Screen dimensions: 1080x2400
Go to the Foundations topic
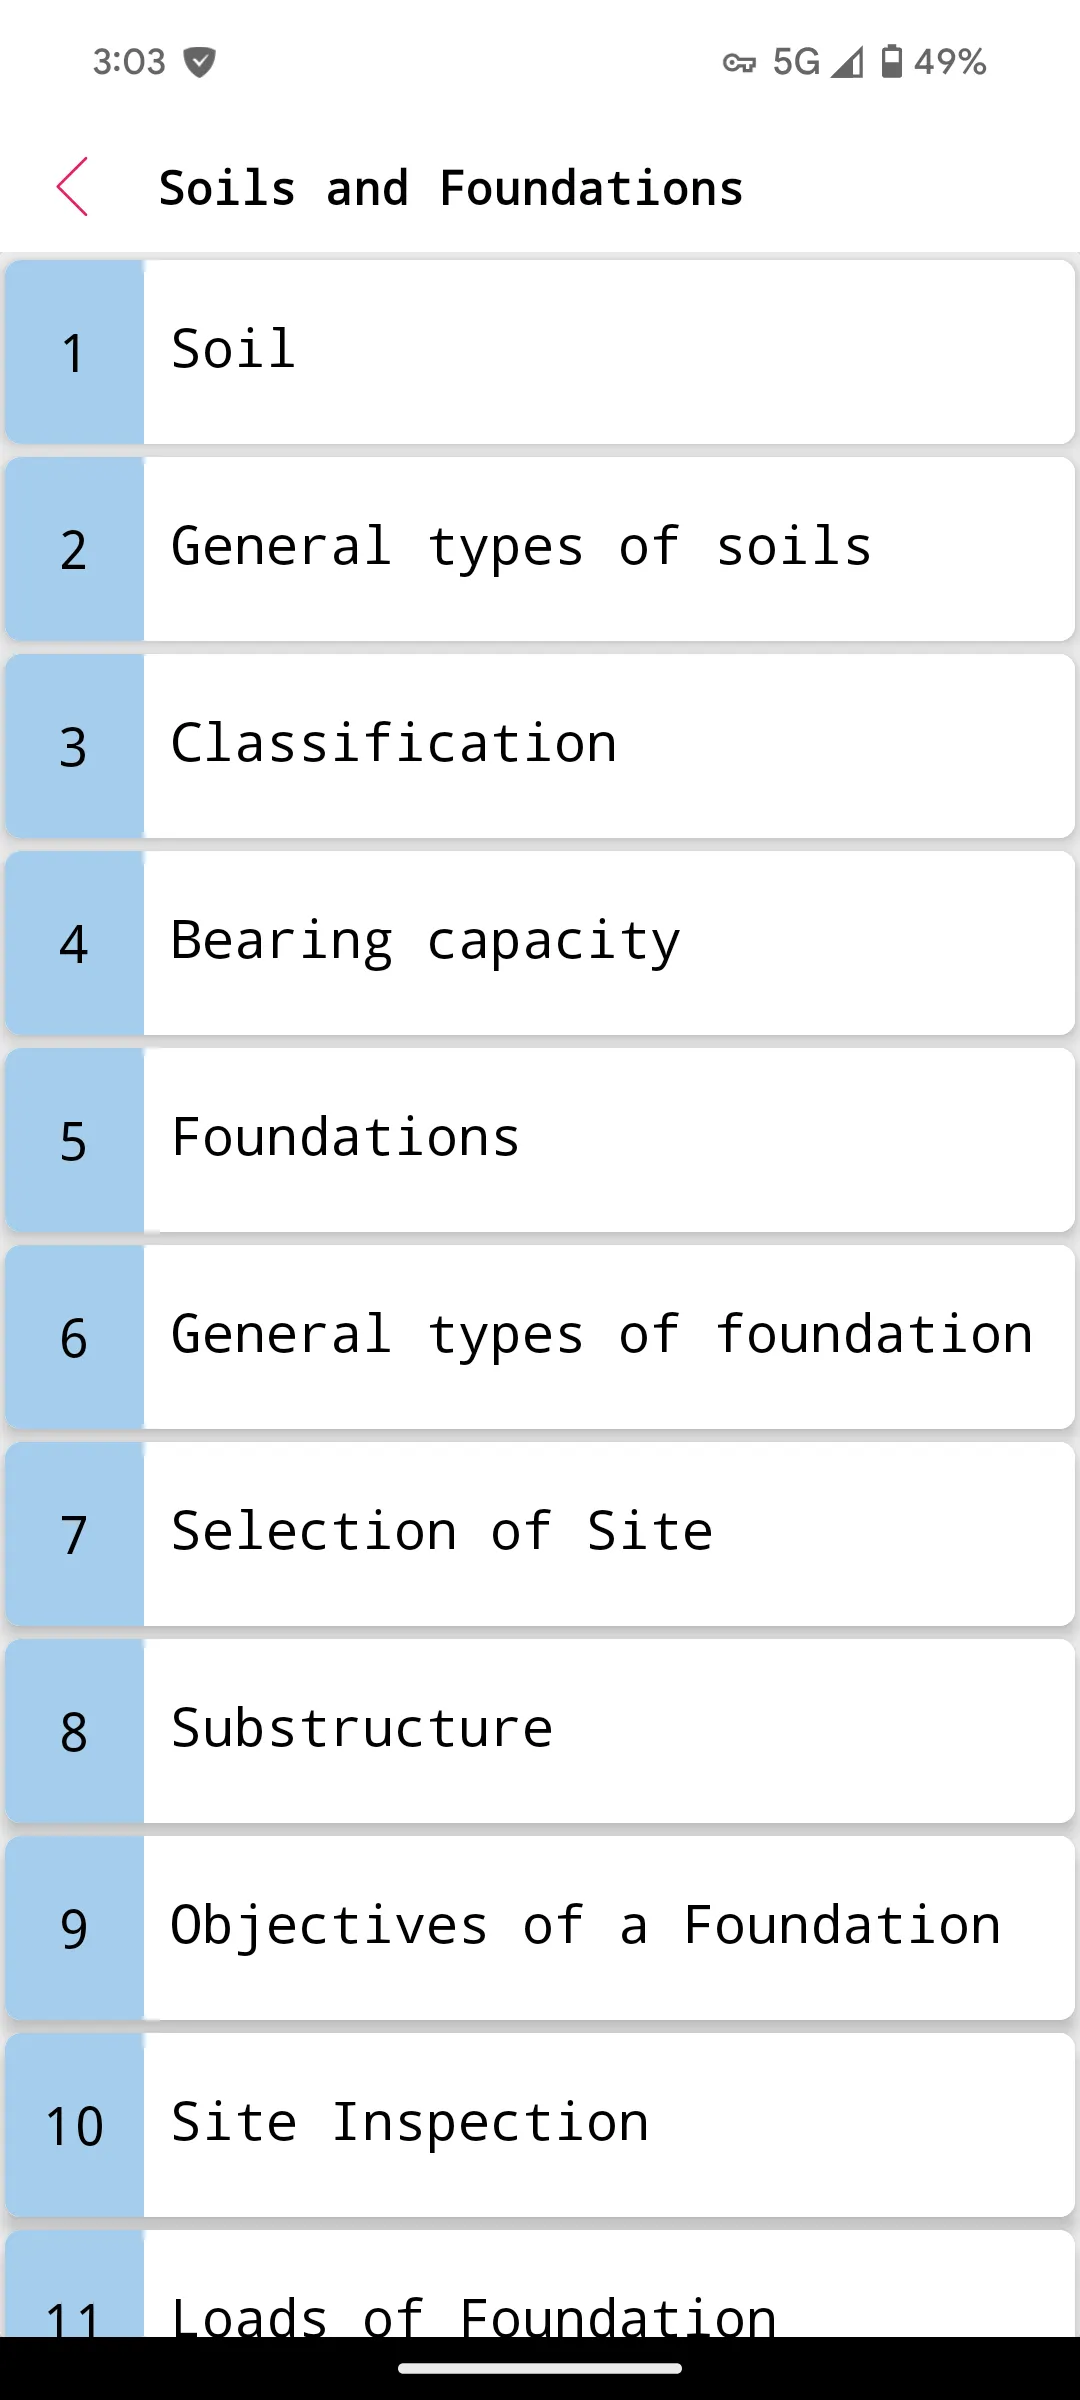pos(540,1140)
